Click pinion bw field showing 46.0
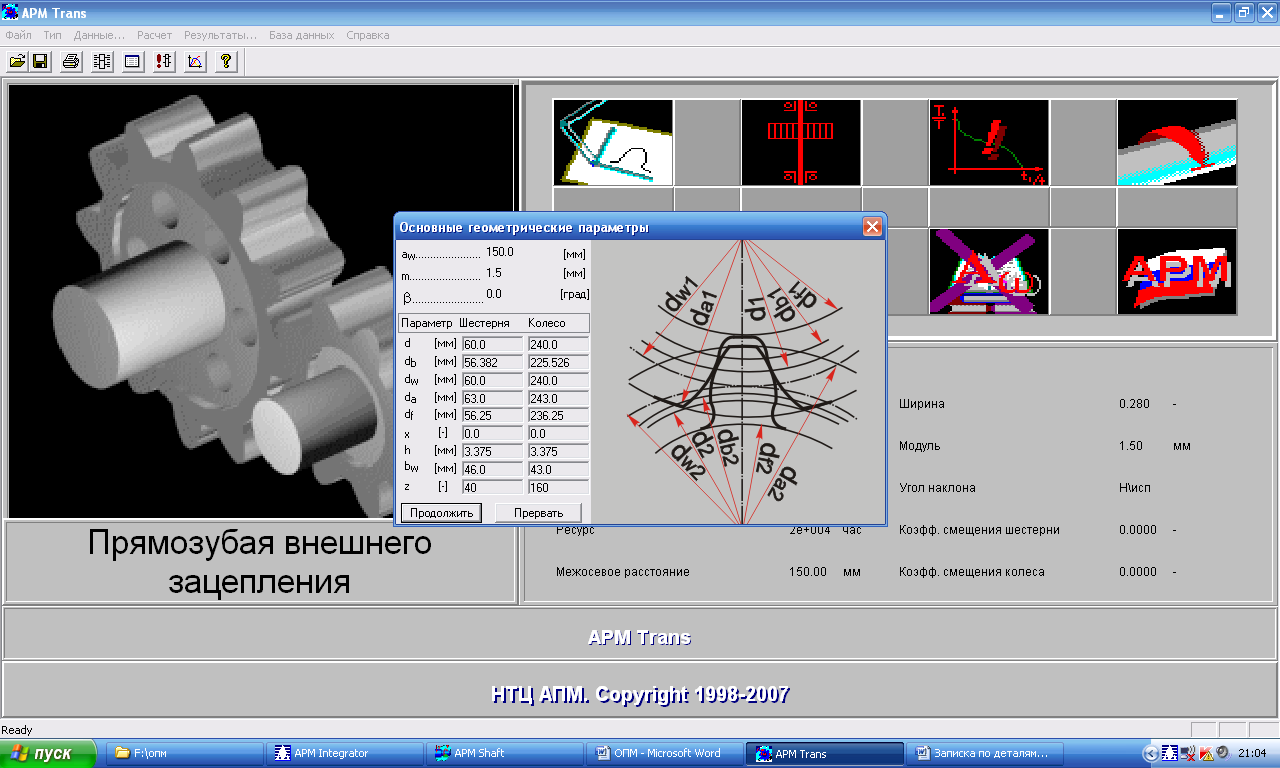The height and width of the screenshot is (768, 1280). (x=492, y=469)
